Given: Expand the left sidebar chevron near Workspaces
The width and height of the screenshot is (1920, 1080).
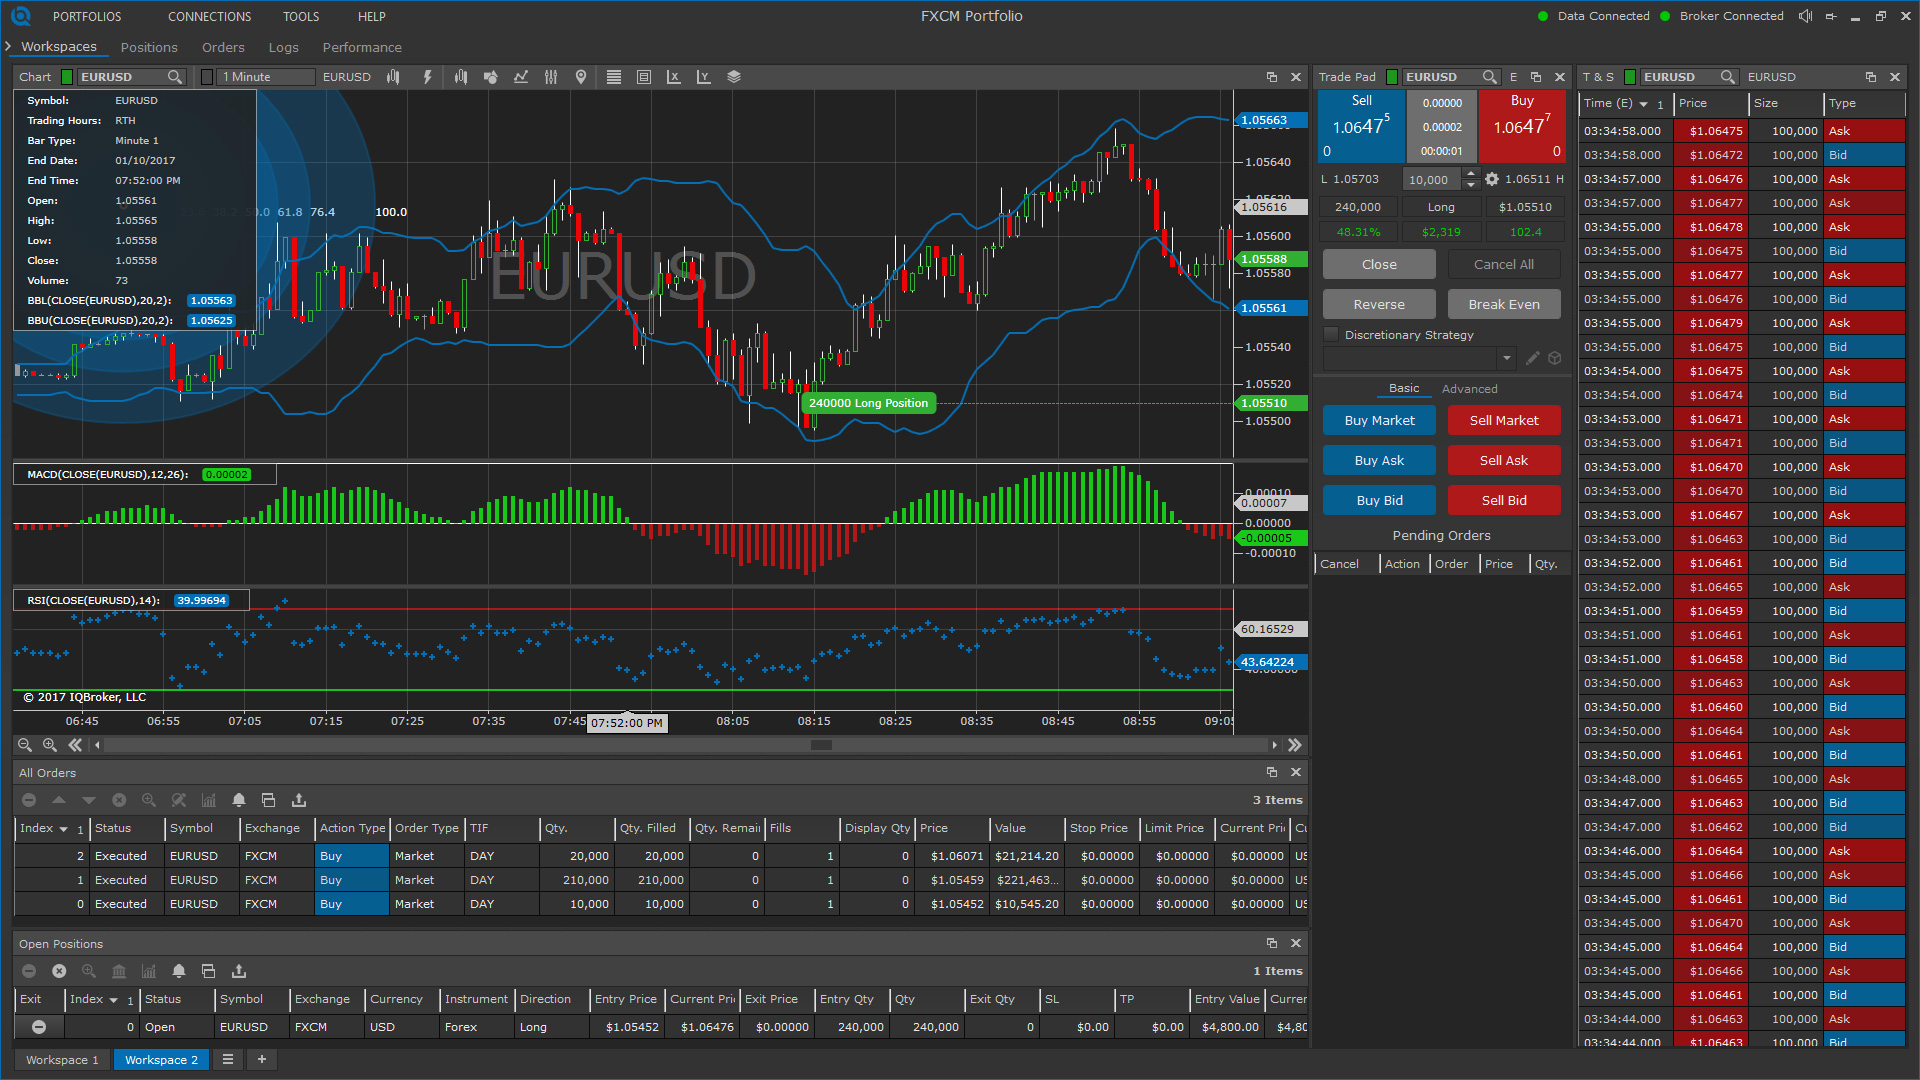Looking at the screenshot, I should 8,47.
